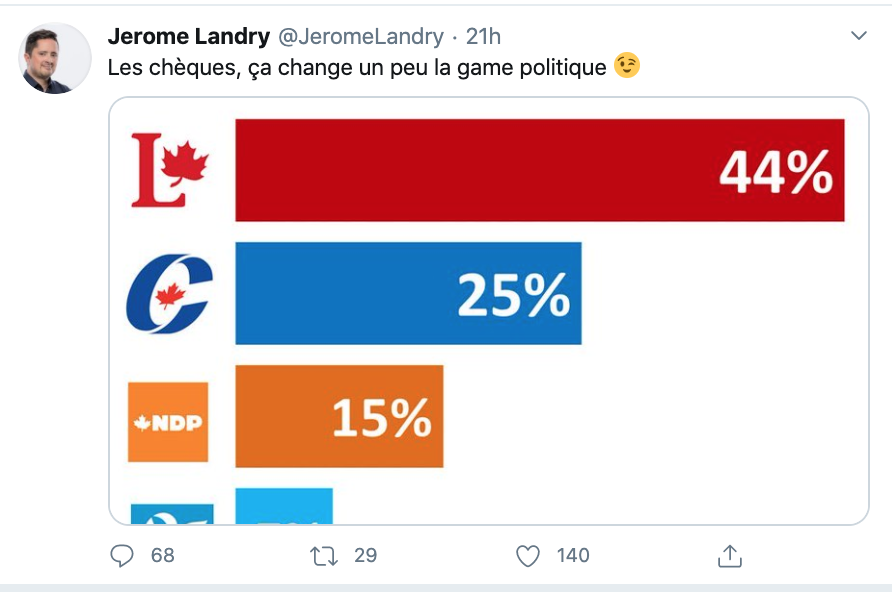Click the orange NDP logo
The image size is (892, 592).
click(168, 422)
